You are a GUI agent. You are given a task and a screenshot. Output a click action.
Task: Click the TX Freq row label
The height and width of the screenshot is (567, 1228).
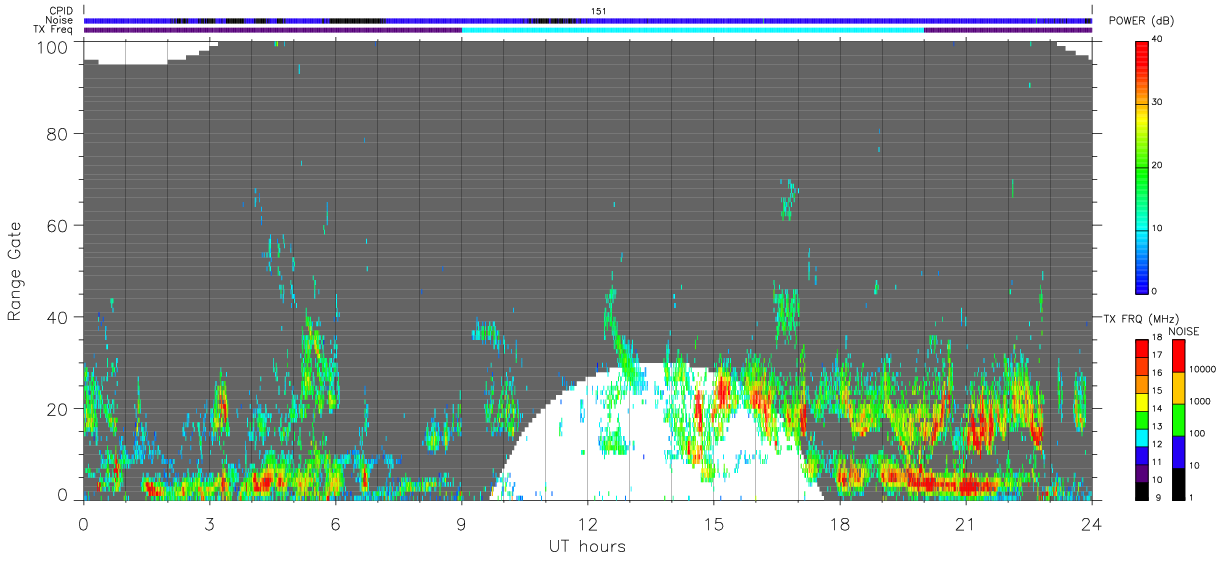[54, 30]
